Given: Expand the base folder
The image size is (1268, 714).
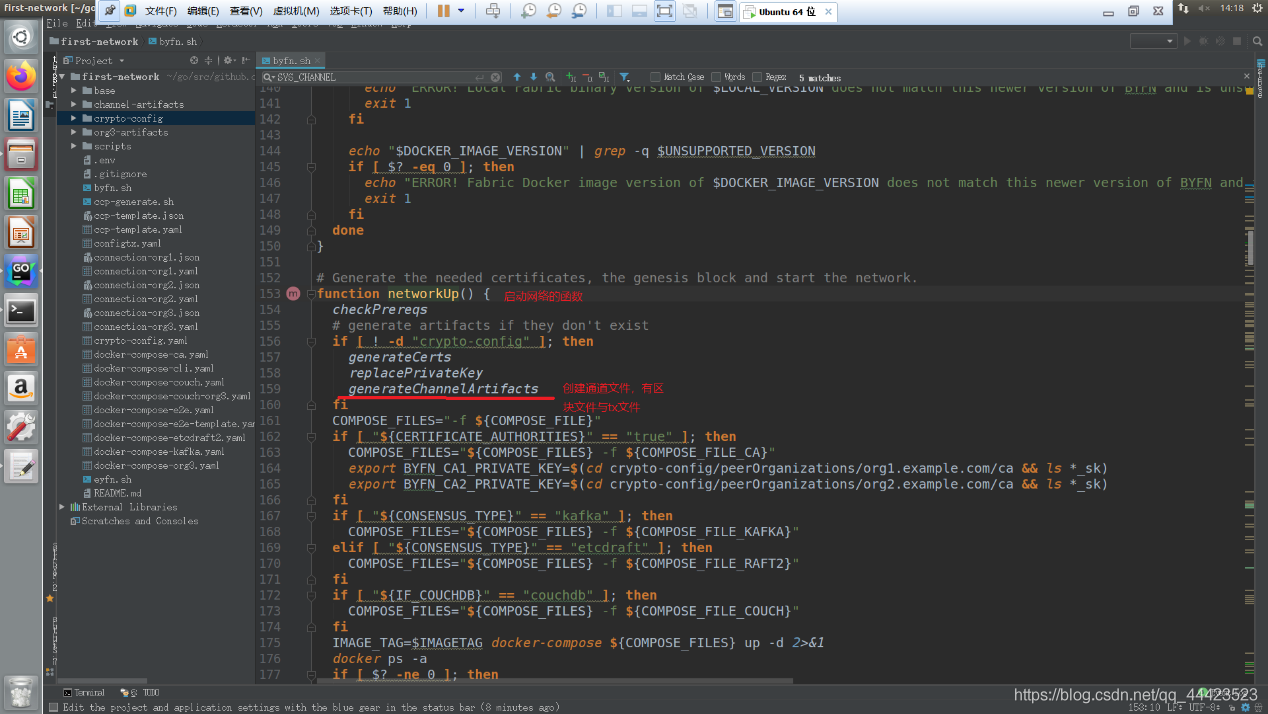Looking at the screenshot, I should (x=74, y=90).
